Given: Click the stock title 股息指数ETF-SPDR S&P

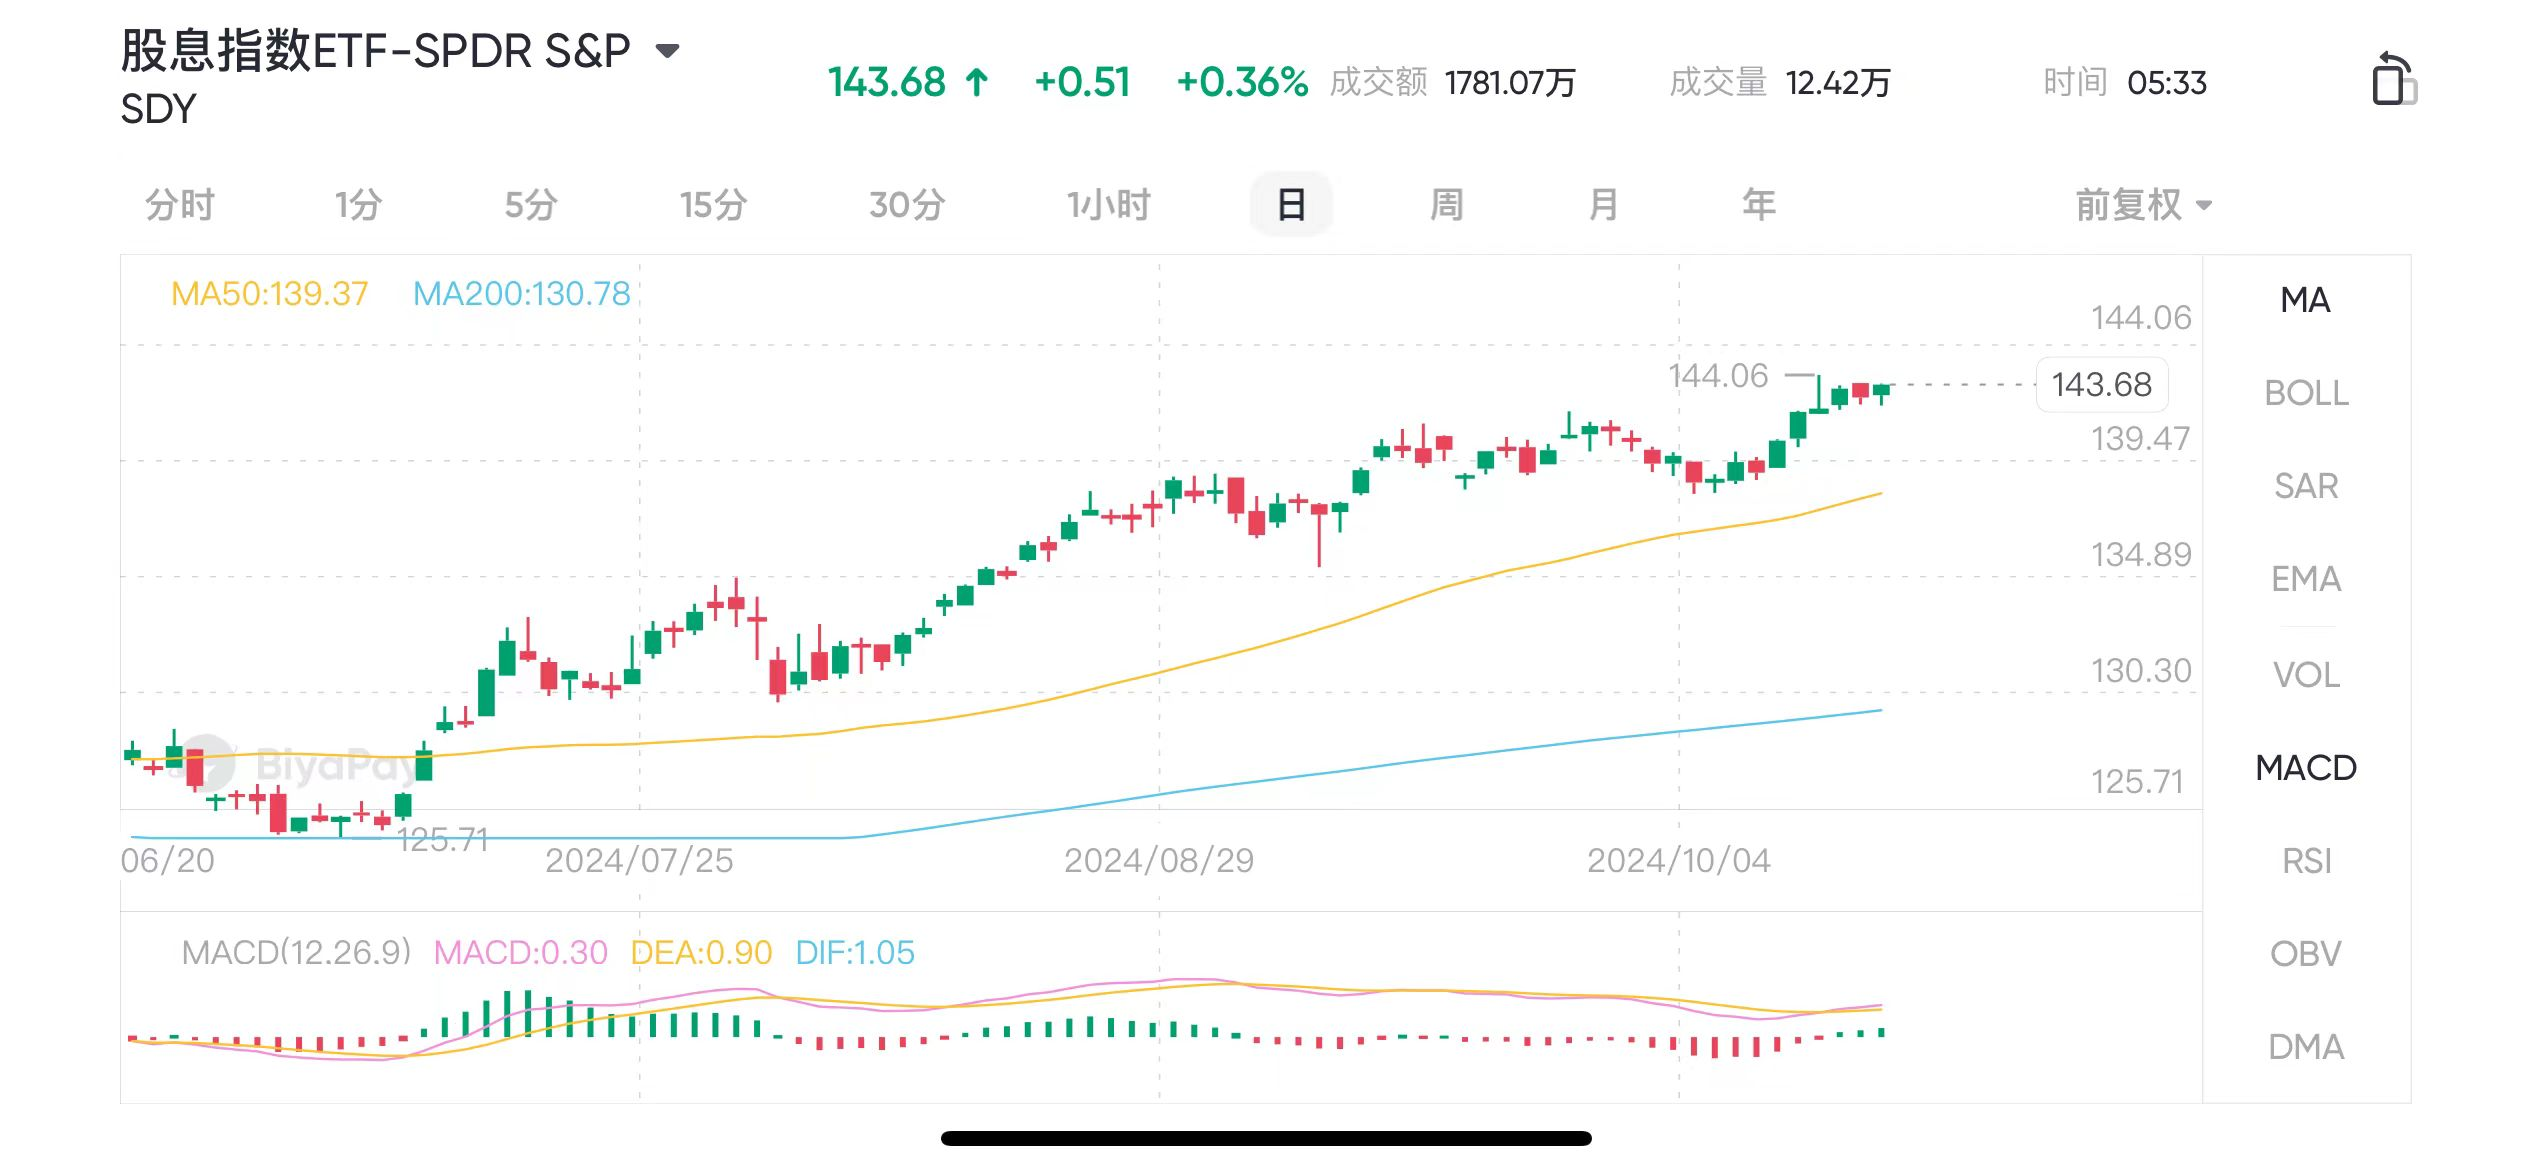Looking at the screenshot, I should pyautogui.click(x=376, y=50).
